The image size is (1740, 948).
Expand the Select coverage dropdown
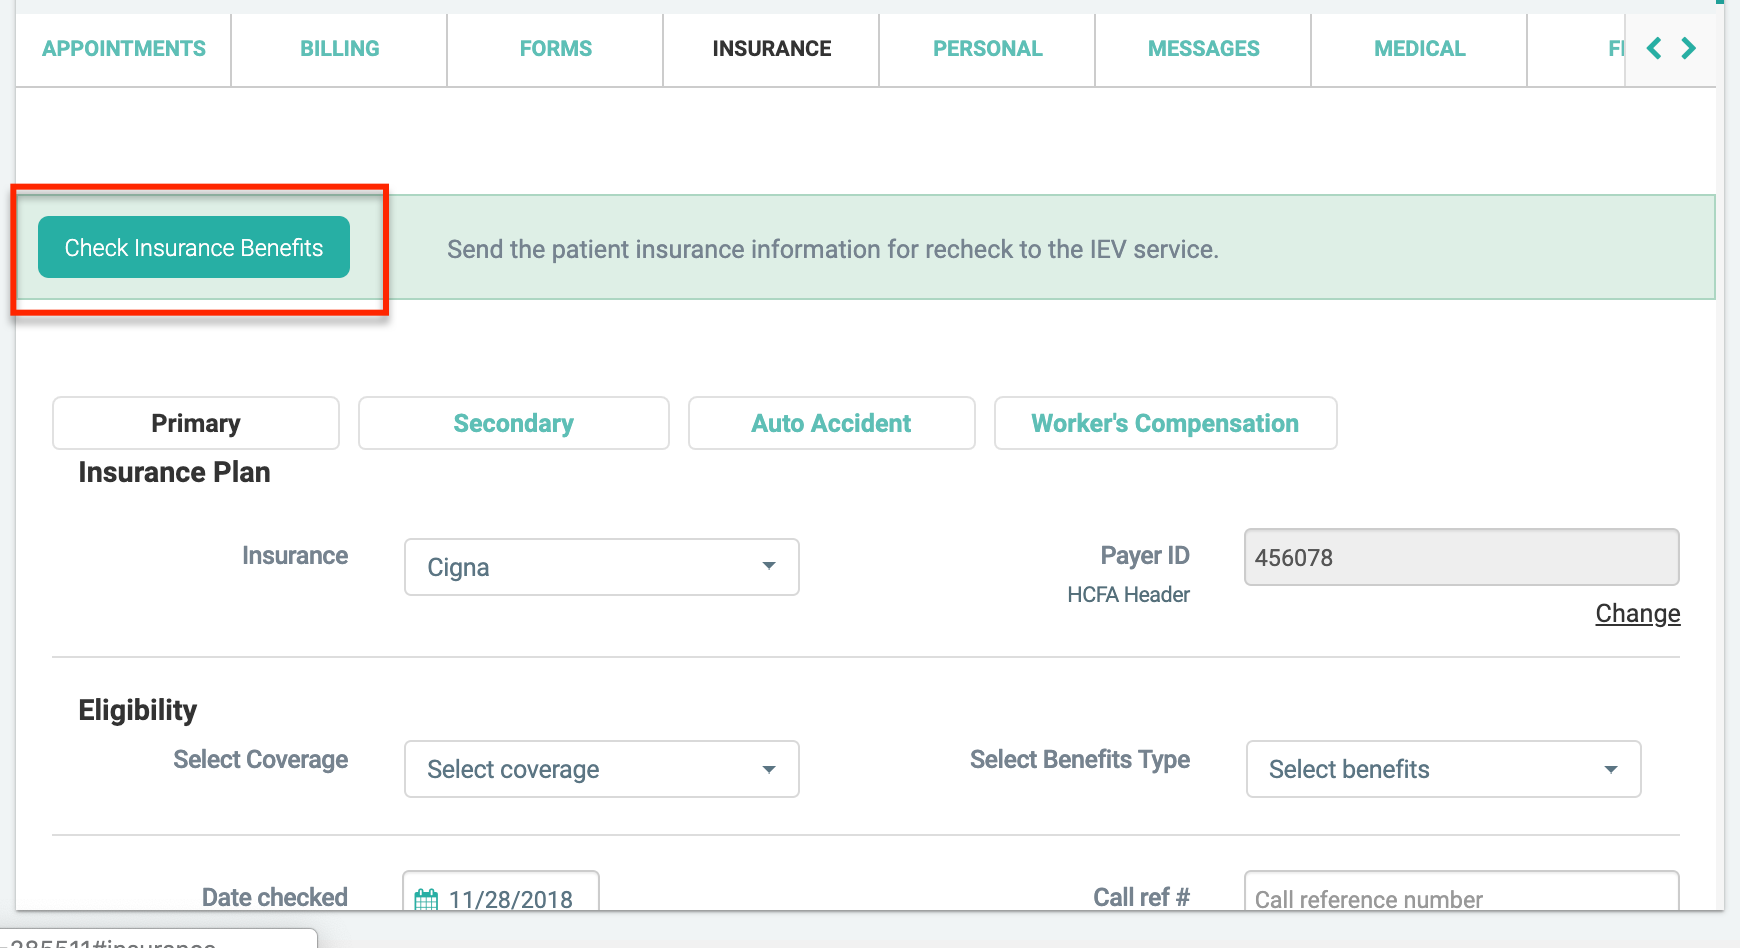(x=601, y=769)
